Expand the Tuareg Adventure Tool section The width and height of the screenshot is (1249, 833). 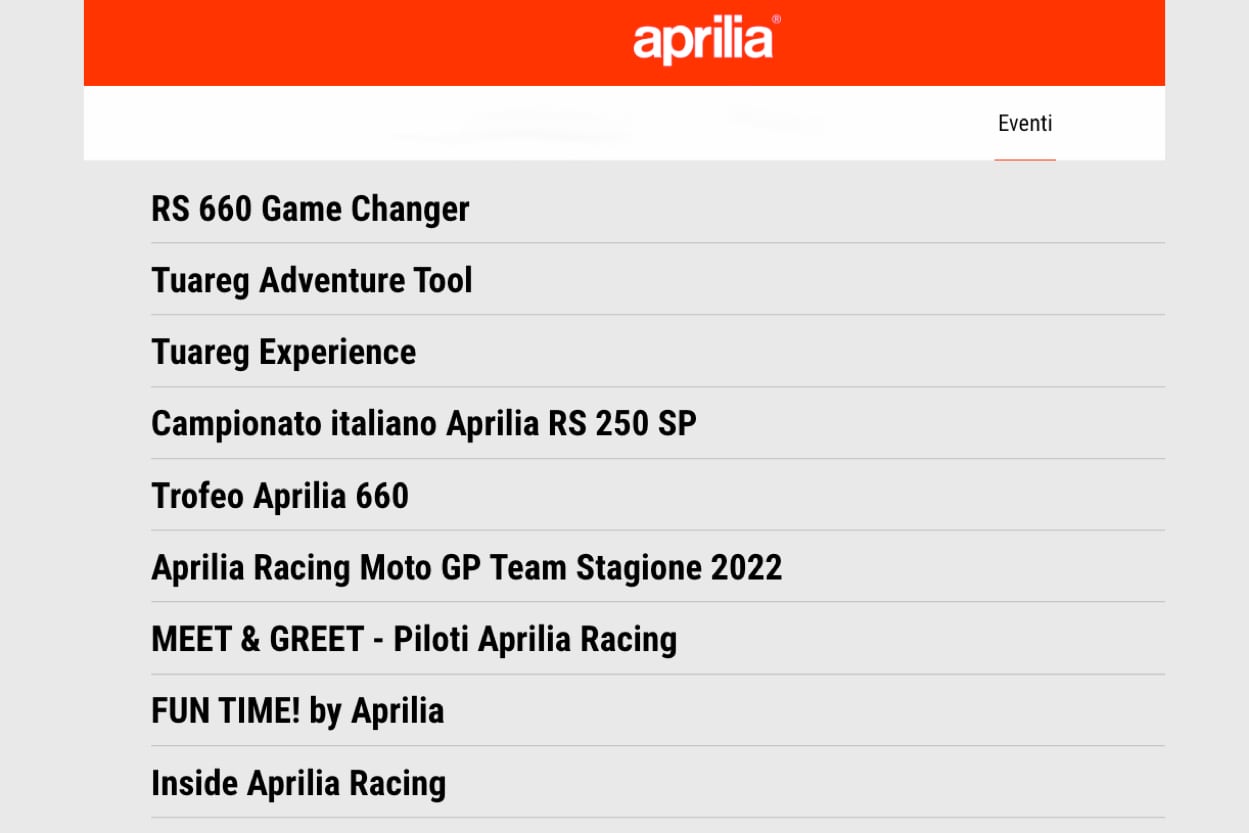[311, 281]
